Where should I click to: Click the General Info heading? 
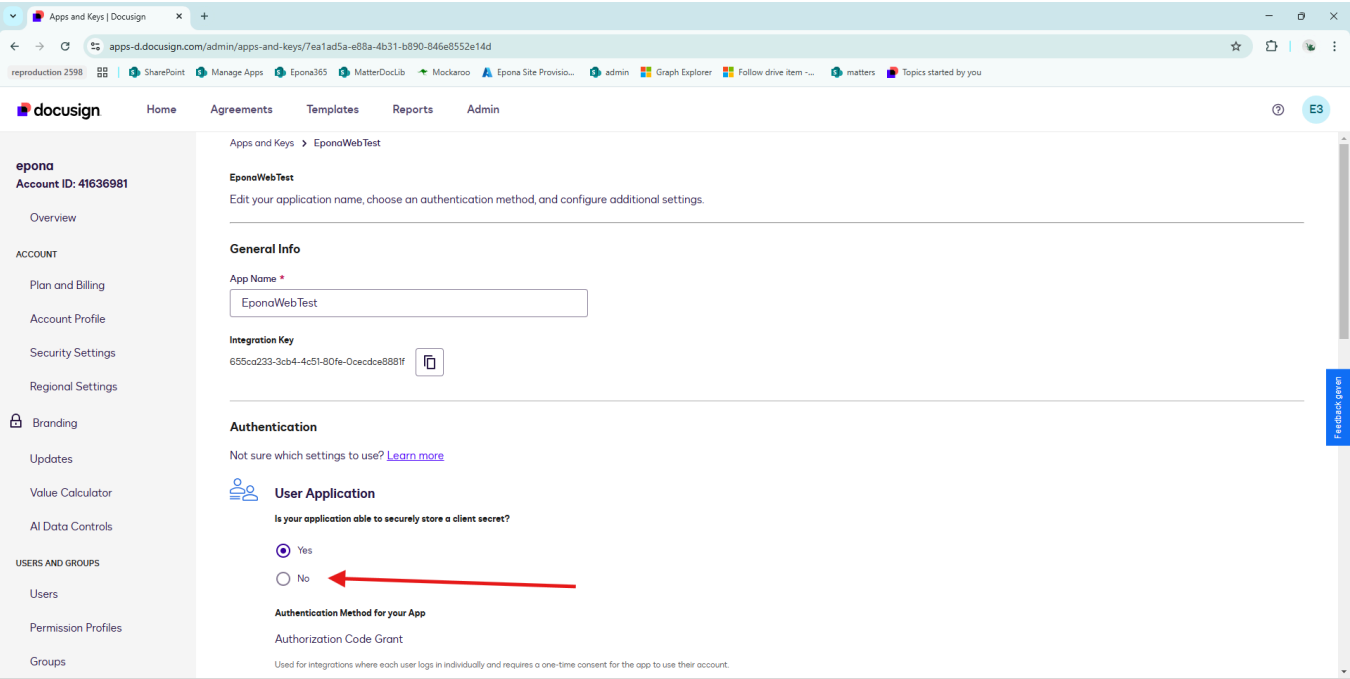pos(265,249)
